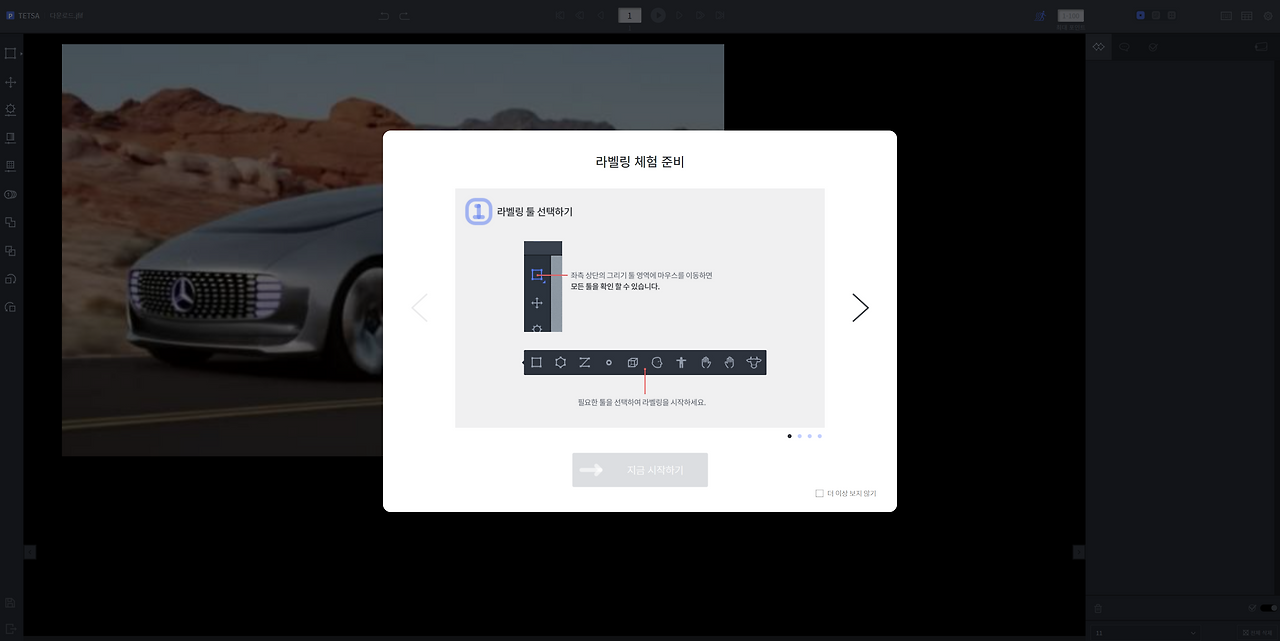1280x641 pixels.
Task: Click the car image on the canvas
Action: pos(220,250)
